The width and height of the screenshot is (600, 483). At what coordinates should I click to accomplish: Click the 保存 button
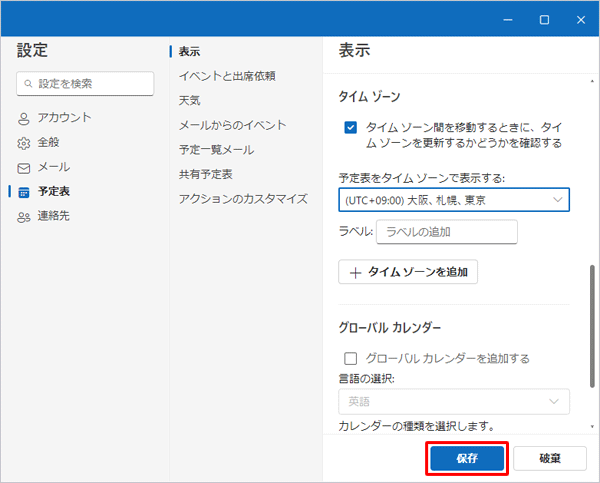click(467, 458)
